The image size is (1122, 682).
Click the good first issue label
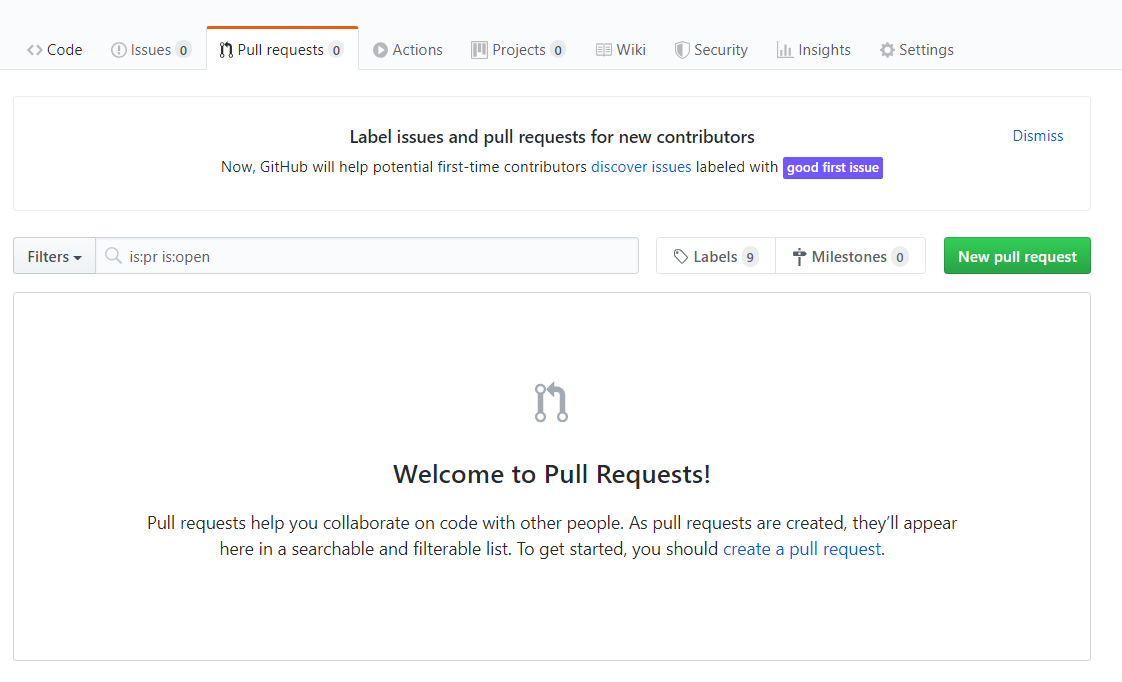point(833,167)
